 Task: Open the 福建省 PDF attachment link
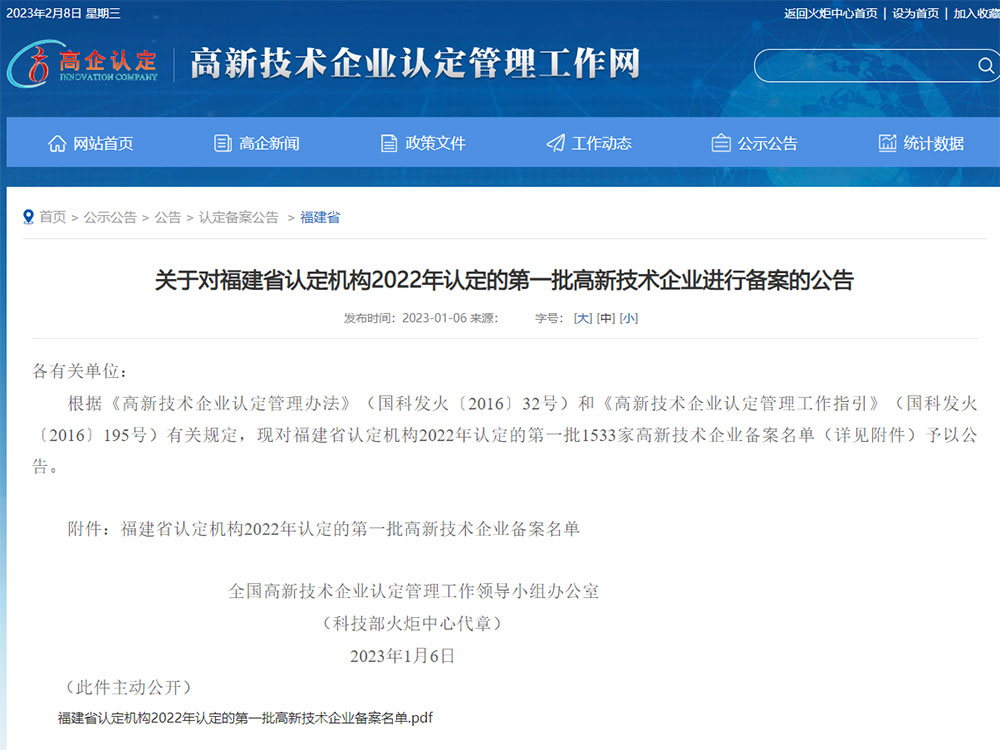[x=245, y=717]
